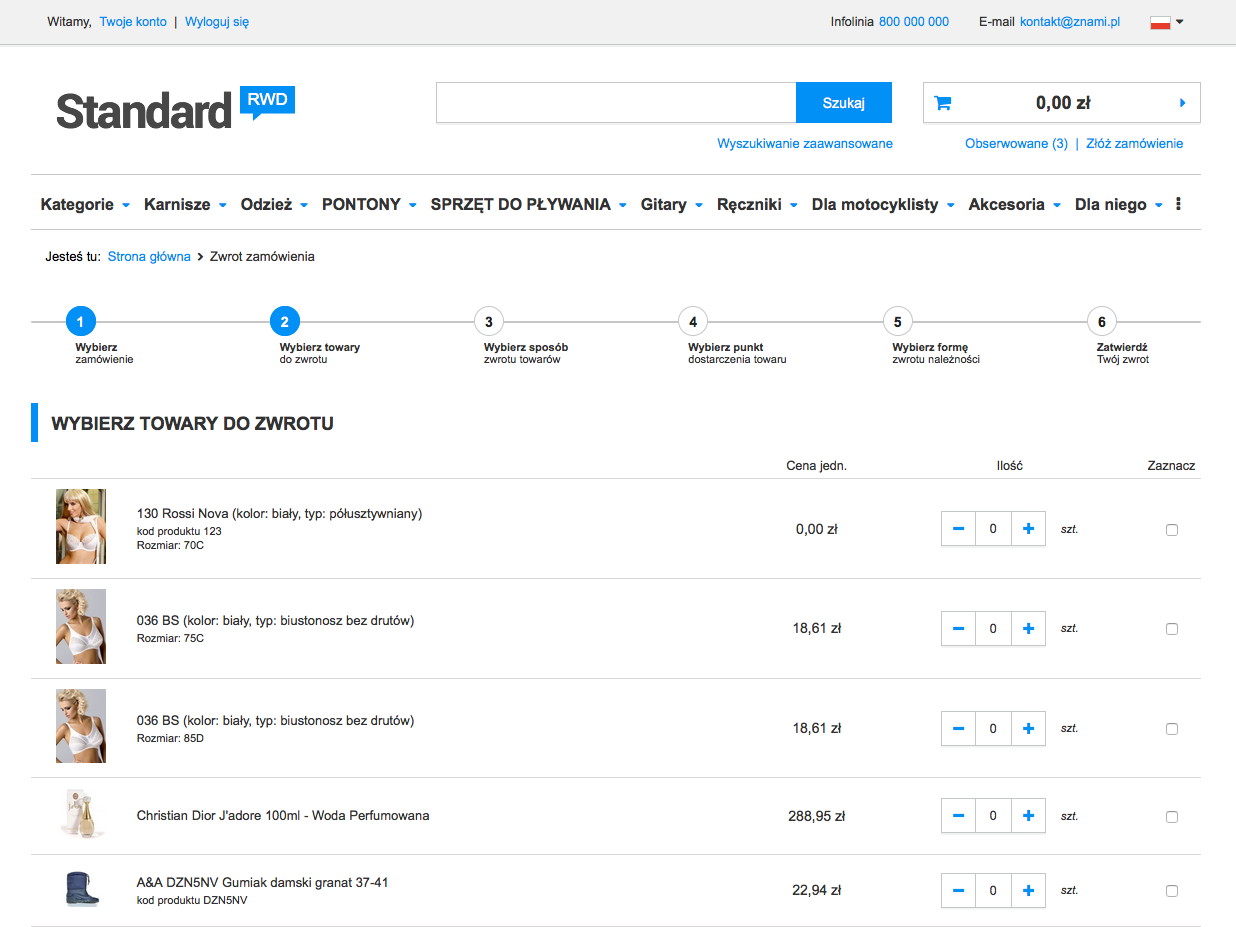Screen dimensions: 1236x927
Task: Click the arrow icon in cart box
Action: click(1182, 103)
